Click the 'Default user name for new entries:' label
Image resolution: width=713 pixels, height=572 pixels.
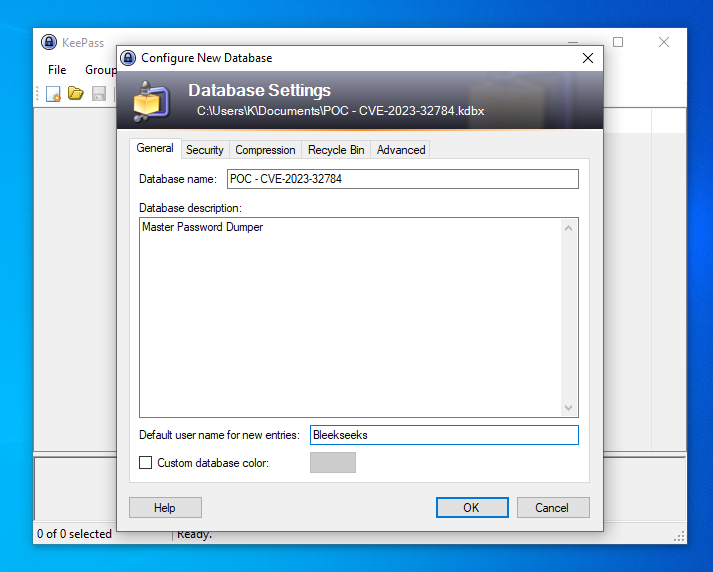pyautogui.click(x=219, y=435)
